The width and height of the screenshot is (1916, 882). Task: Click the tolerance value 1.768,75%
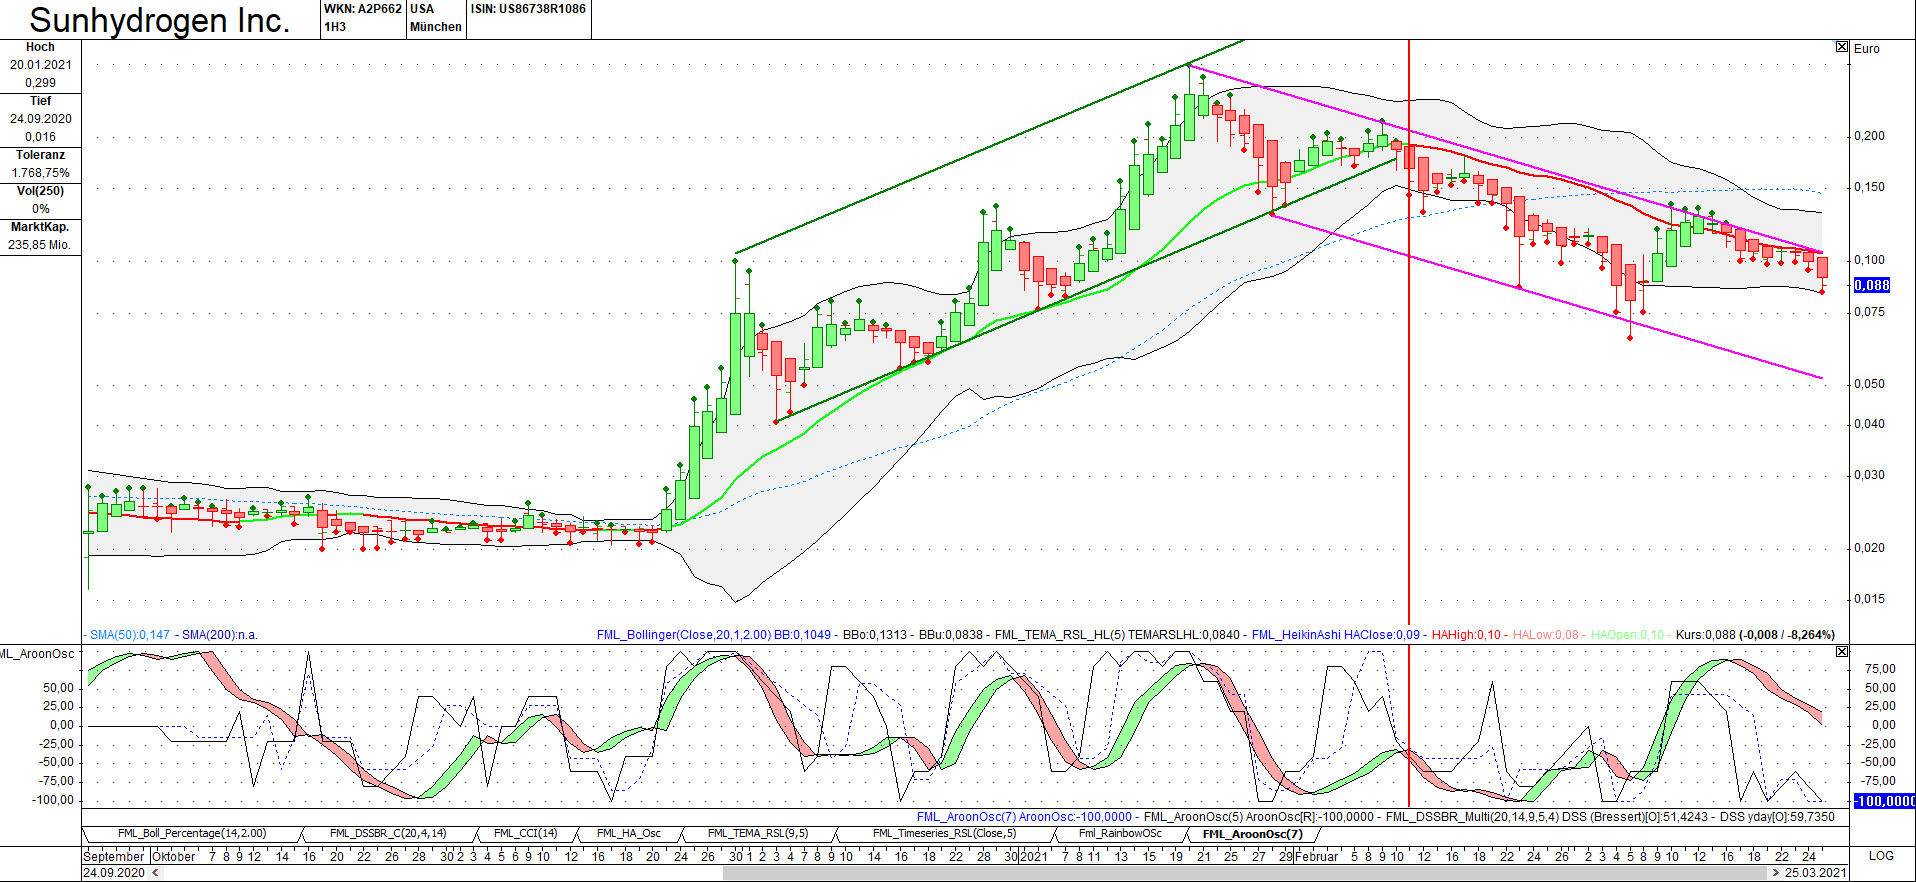(x=41, y=173)
